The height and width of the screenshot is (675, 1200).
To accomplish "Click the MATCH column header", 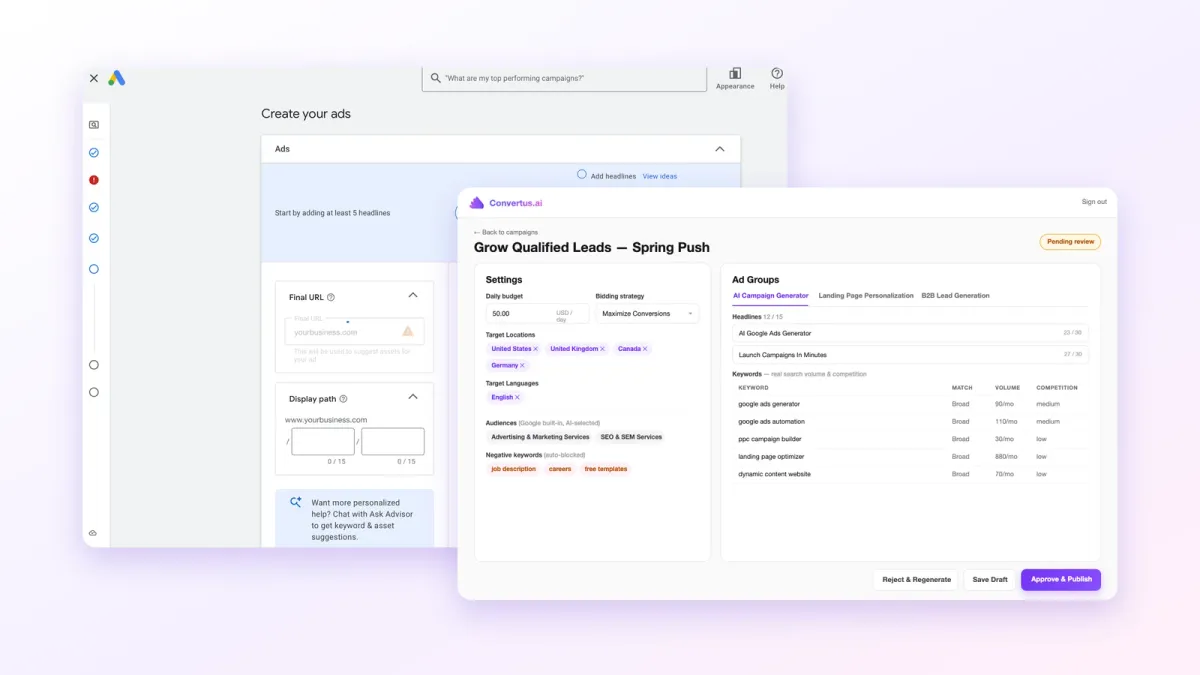I will 962,388.
